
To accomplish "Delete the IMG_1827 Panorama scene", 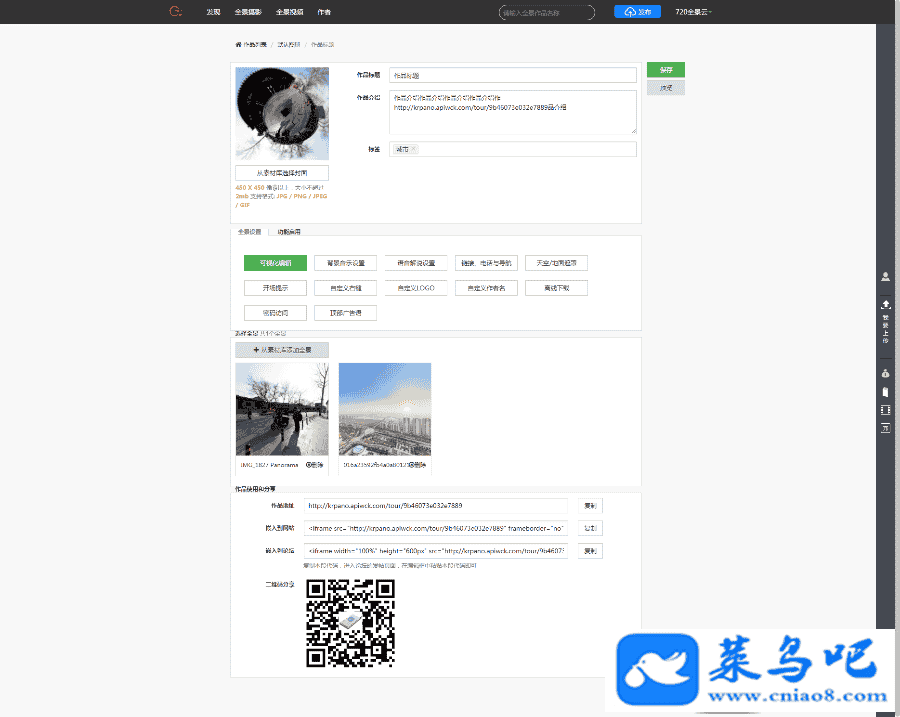I will click(313, 465).
